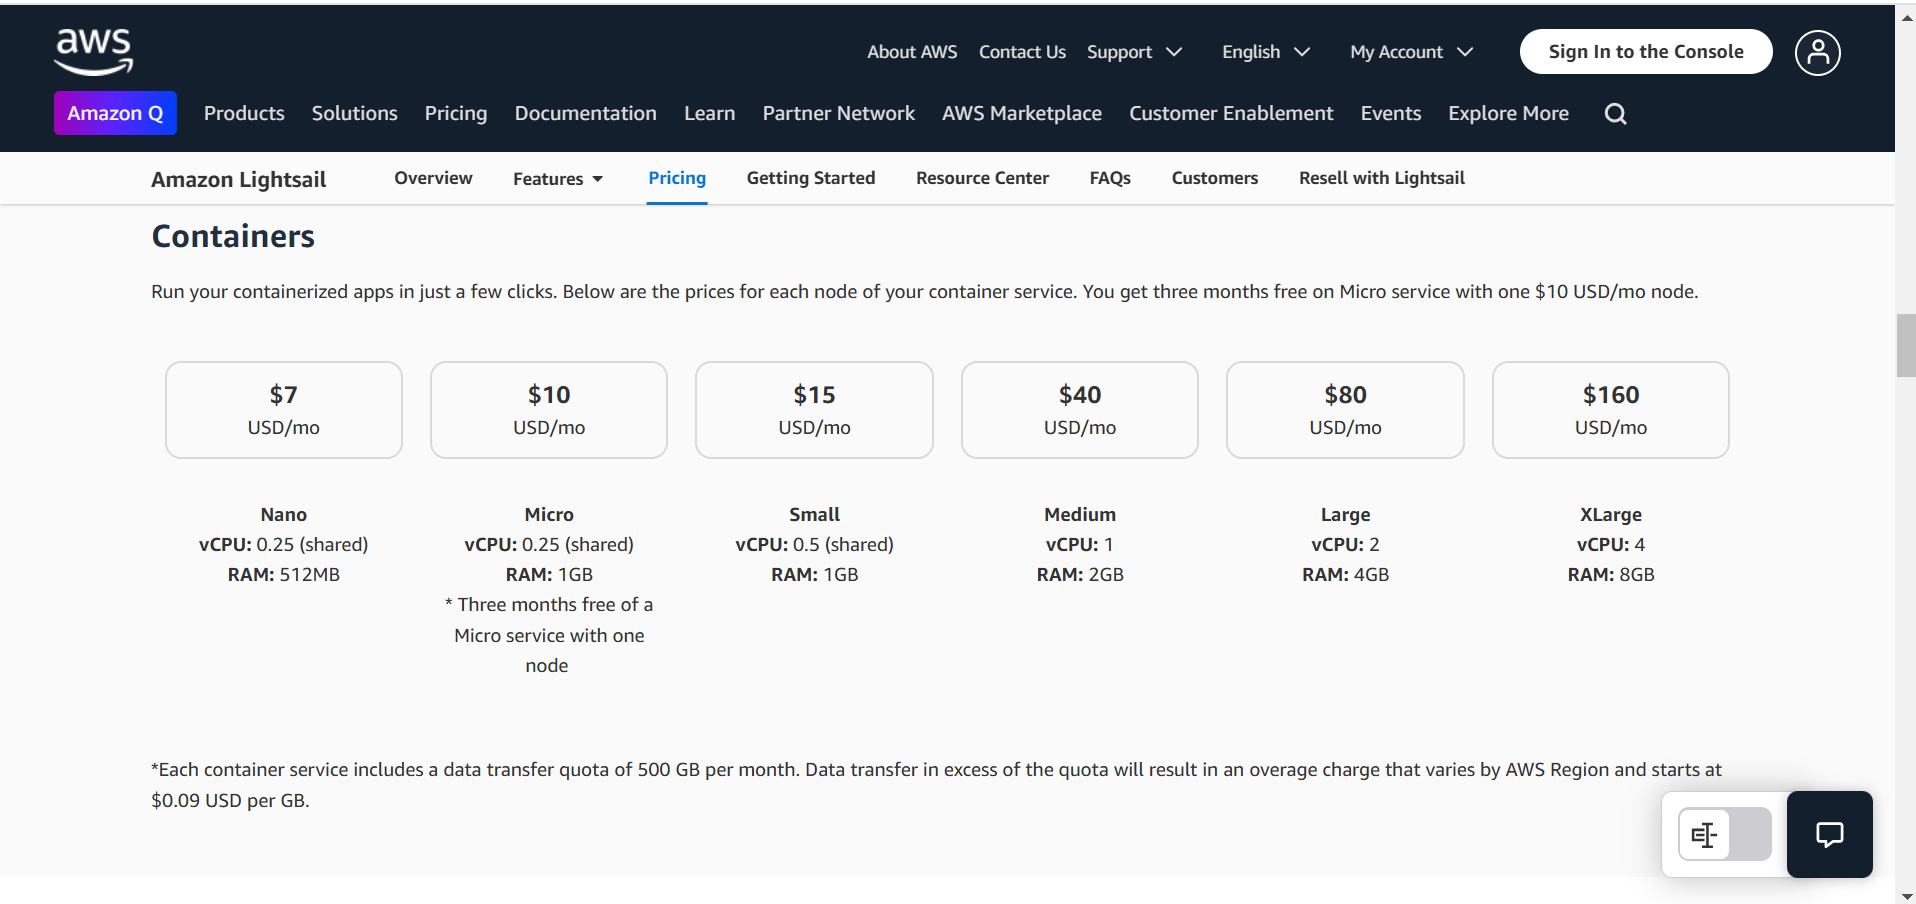Open the Features dropdown in Lightsail nav
This screenshot has height=904, width=1916.
coord(558,179)
